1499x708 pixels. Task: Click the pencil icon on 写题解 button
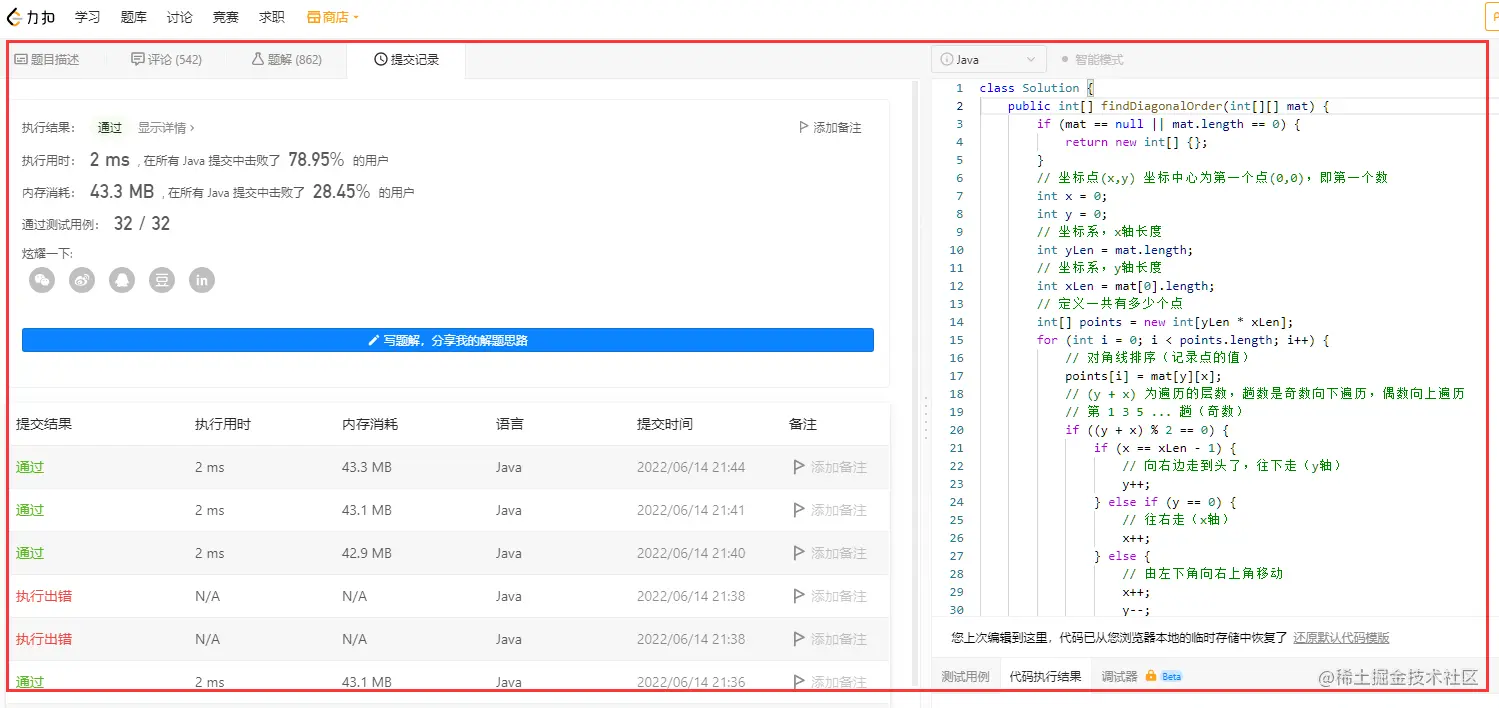[374, 340]
